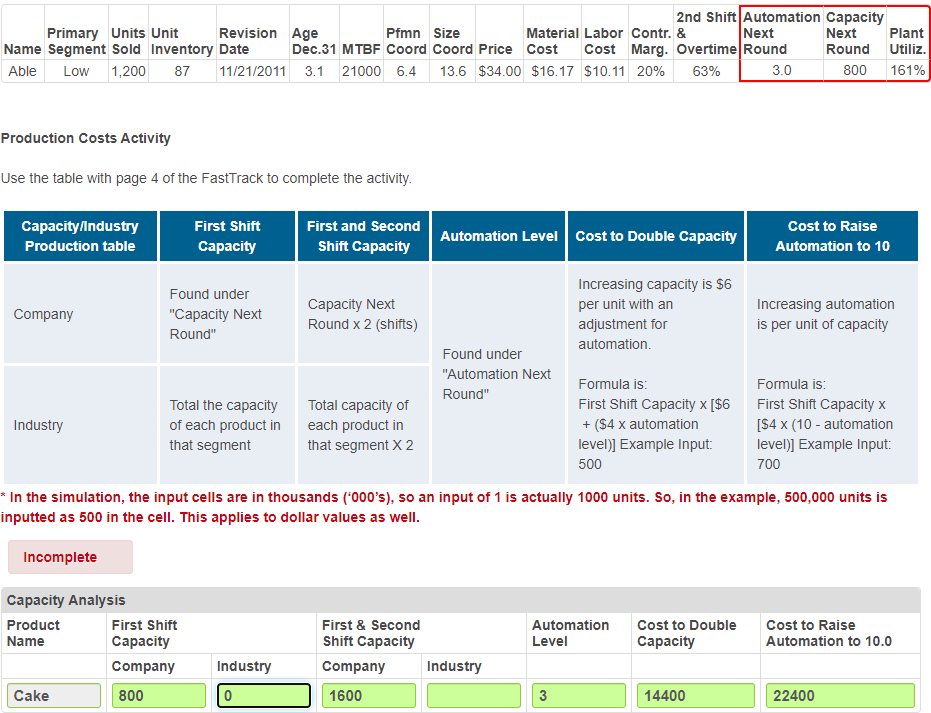Click the First Shift Company field containing 800

[x=159, y=695]
